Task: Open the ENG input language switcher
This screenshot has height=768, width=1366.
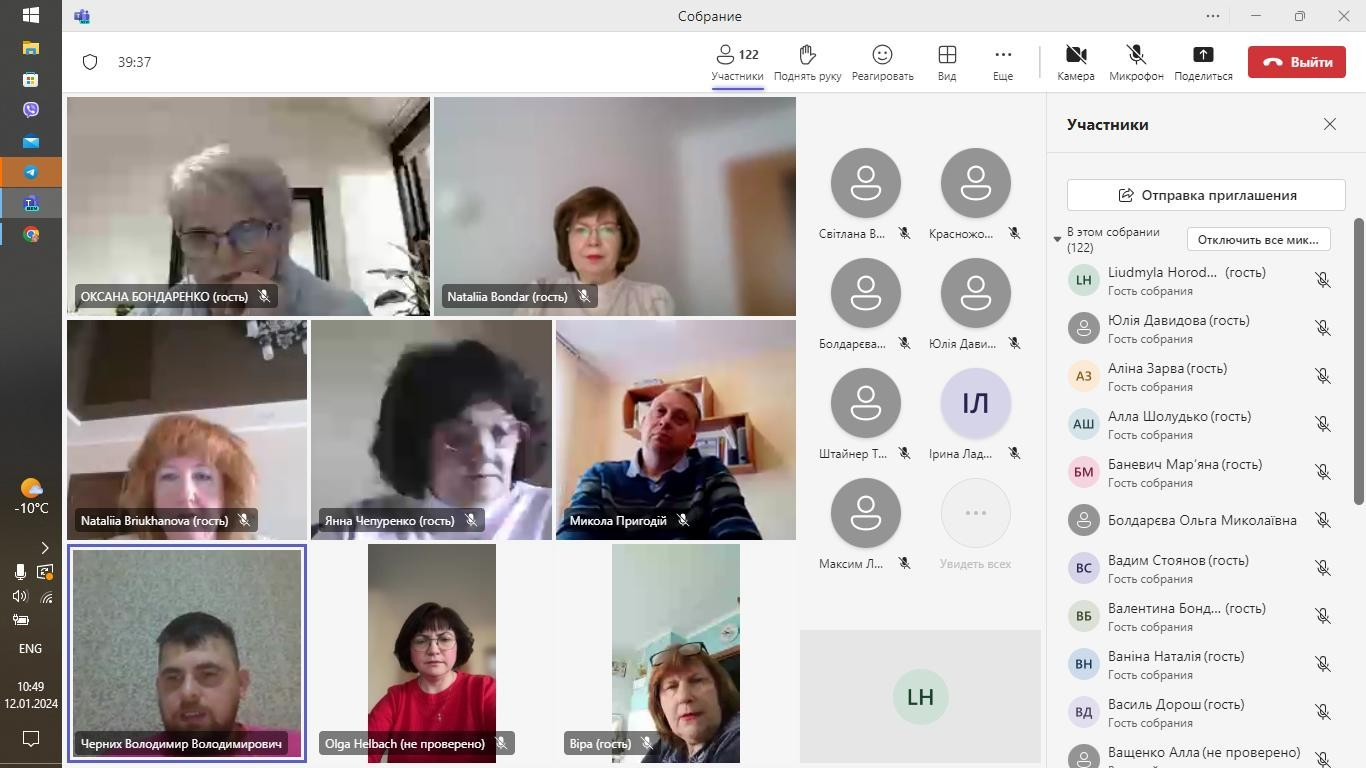Action: 31,648
